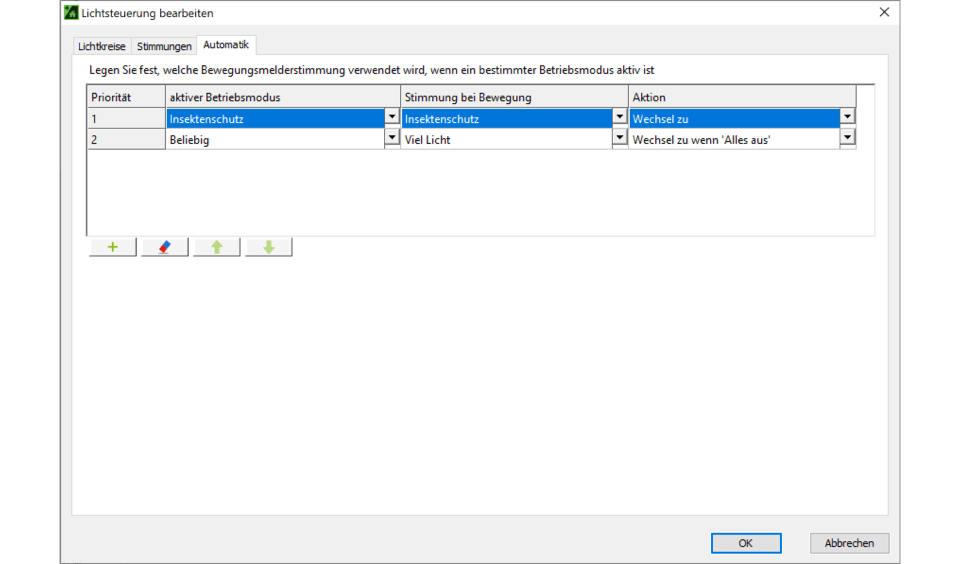The width and height of the screenshot is (960, 564).
Task: Close the Lichtsteuerung bearbeiten dialog
Action: (884, 13)
